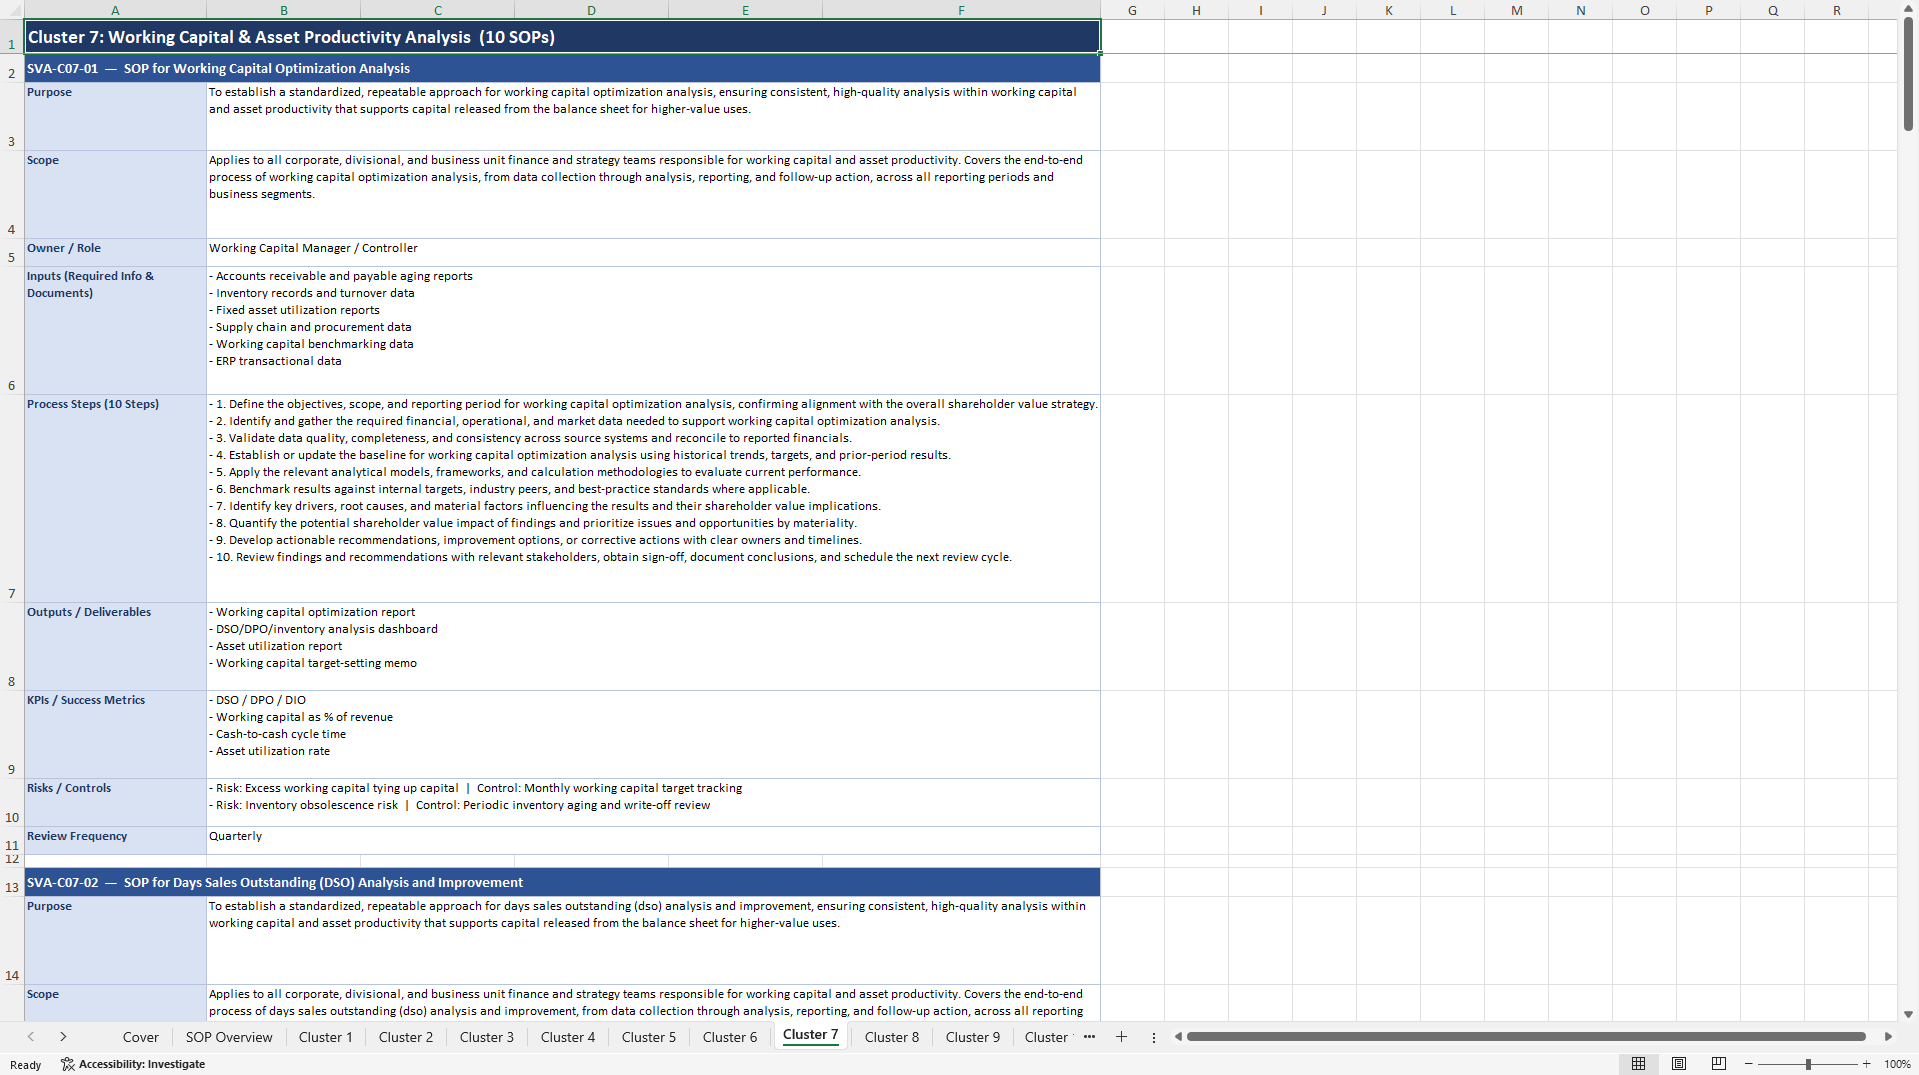Click the vertical scrollbar thumb

click(1908, 74)
